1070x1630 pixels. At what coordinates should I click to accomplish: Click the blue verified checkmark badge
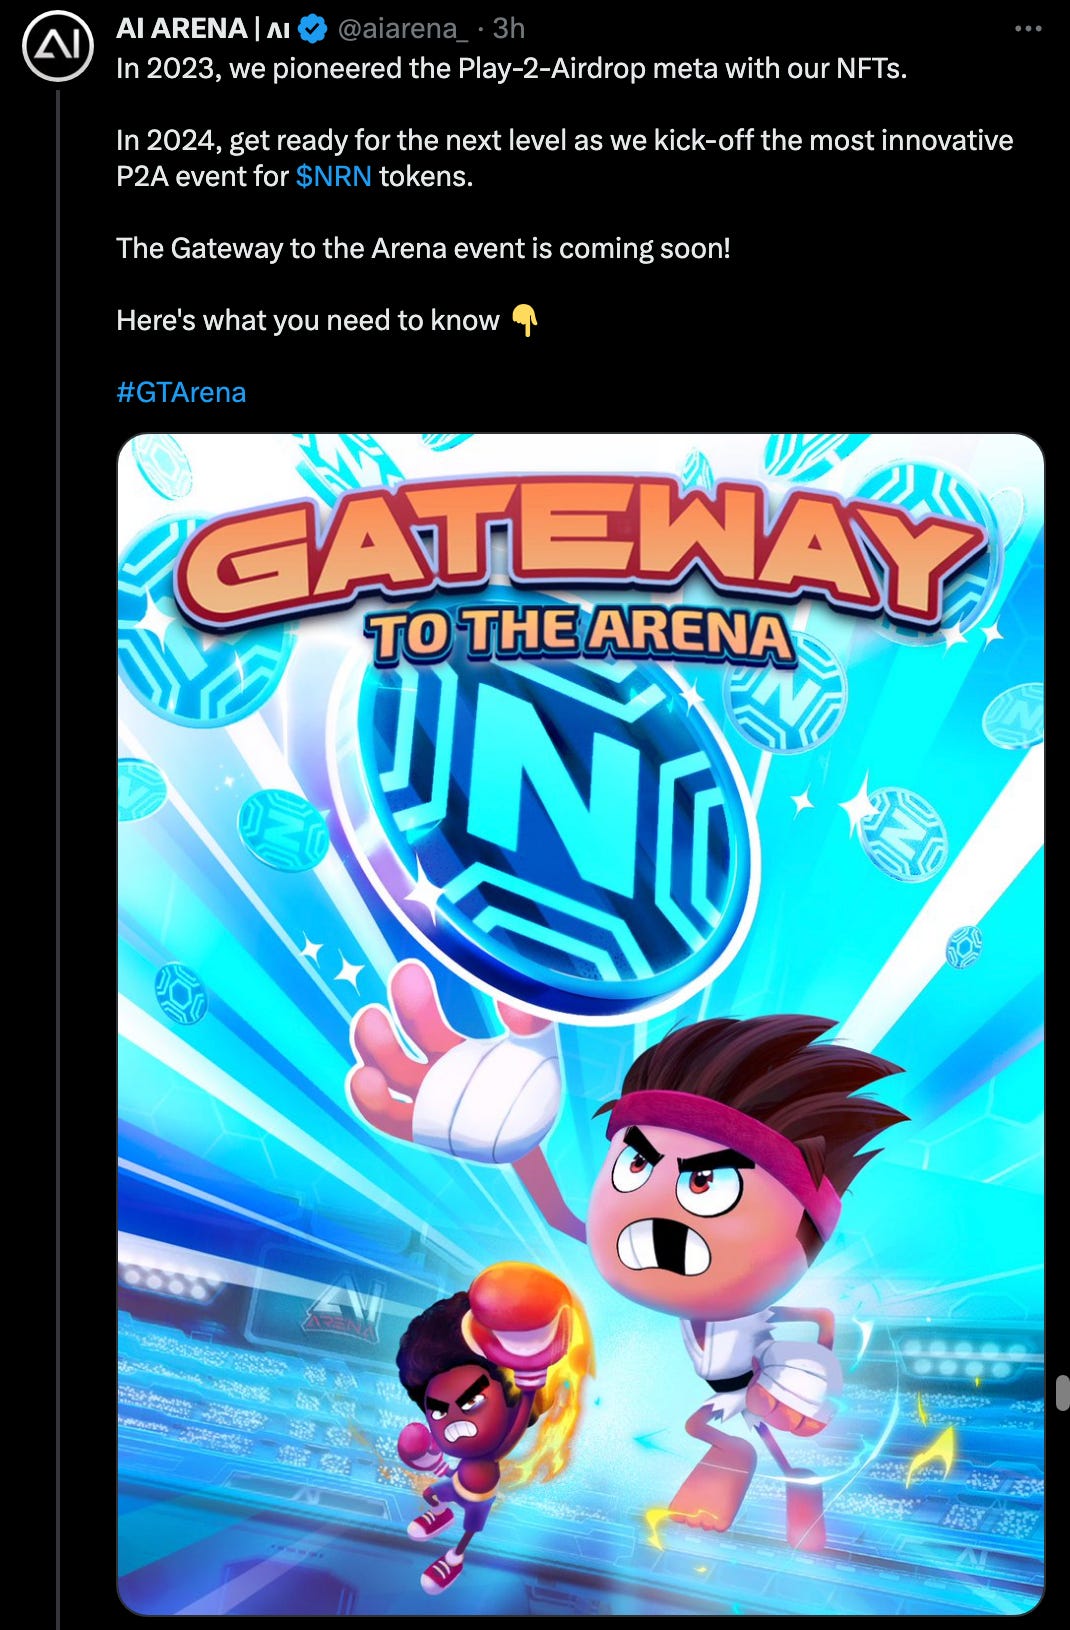click(313, 29)
